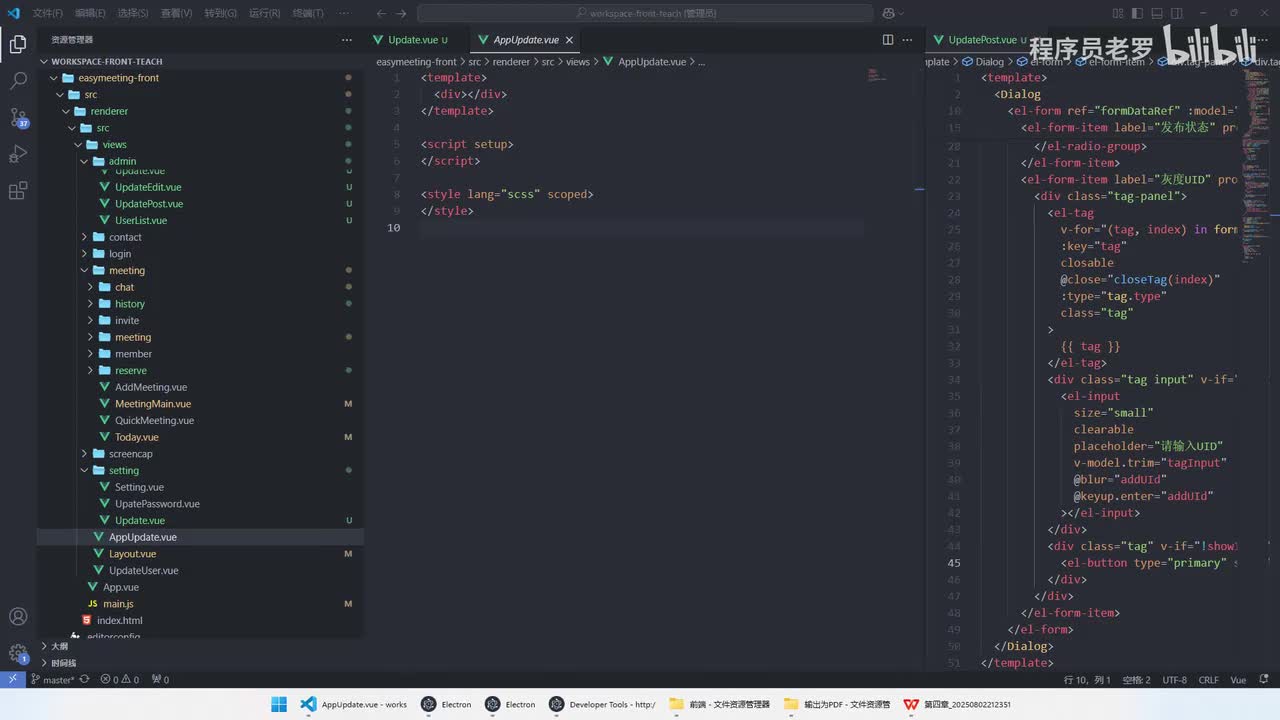This screenshot has width=1280, height=720.
Task: Open the 终端(T) menu
Action: pos(308,13)
